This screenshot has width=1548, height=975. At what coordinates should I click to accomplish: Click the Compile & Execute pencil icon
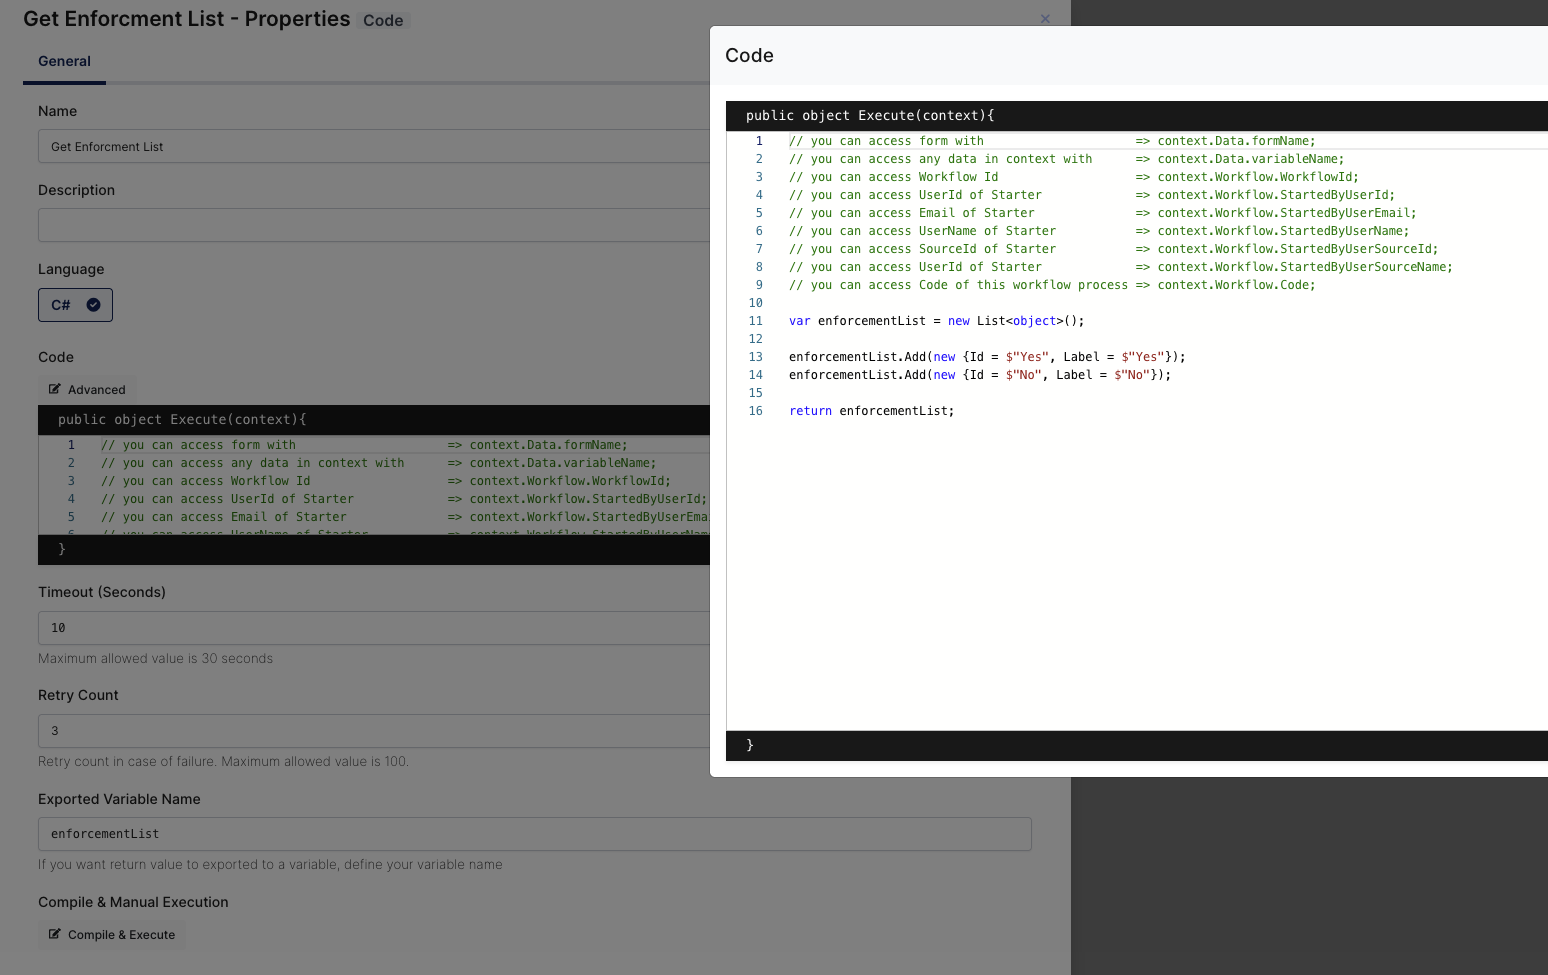pyautogui.click(x=55, y=935)
